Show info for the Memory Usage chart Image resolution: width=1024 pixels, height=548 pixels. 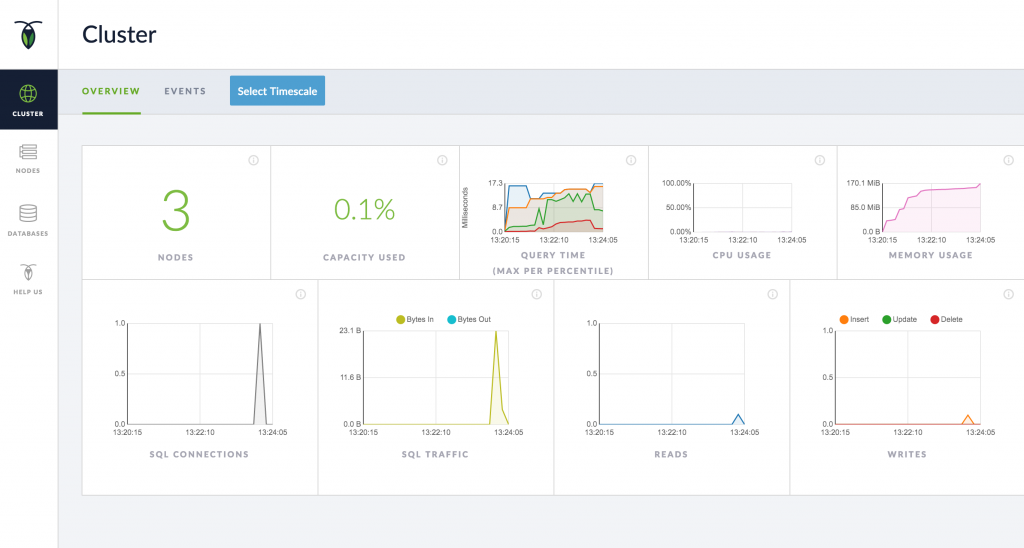1008,160
